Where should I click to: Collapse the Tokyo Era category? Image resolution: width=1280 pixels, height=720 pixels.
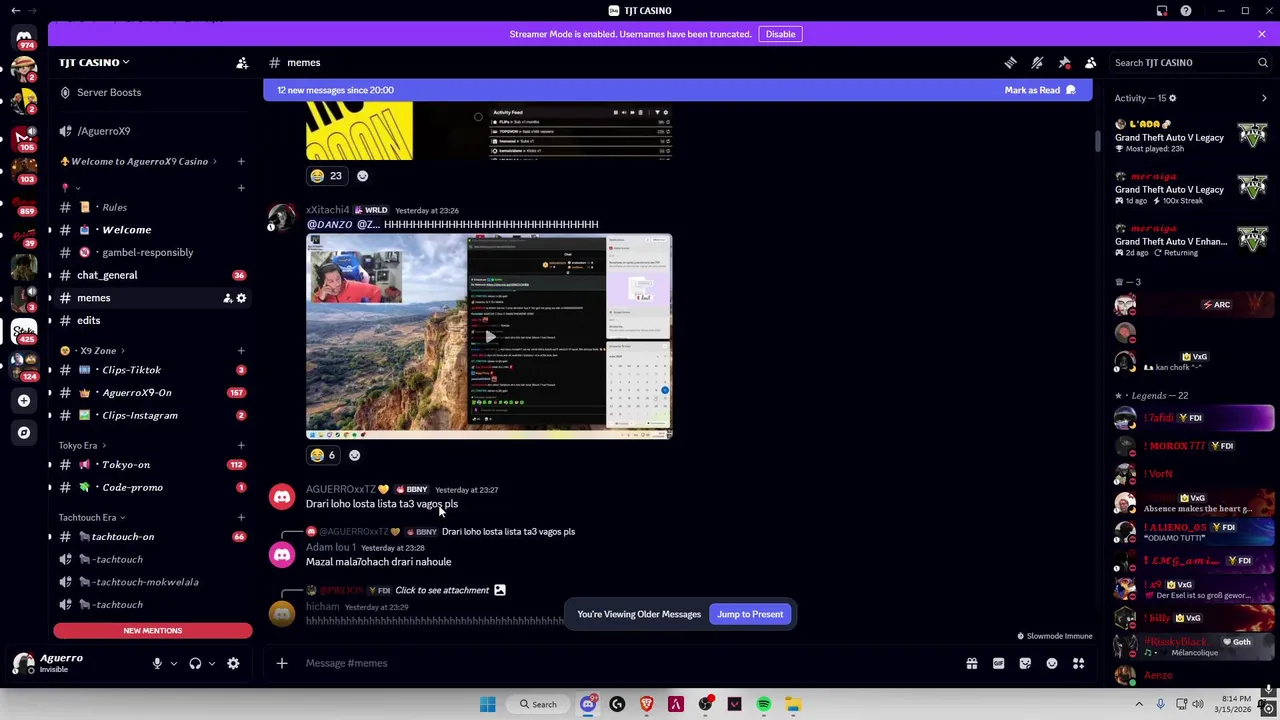[x=82, y=445]
